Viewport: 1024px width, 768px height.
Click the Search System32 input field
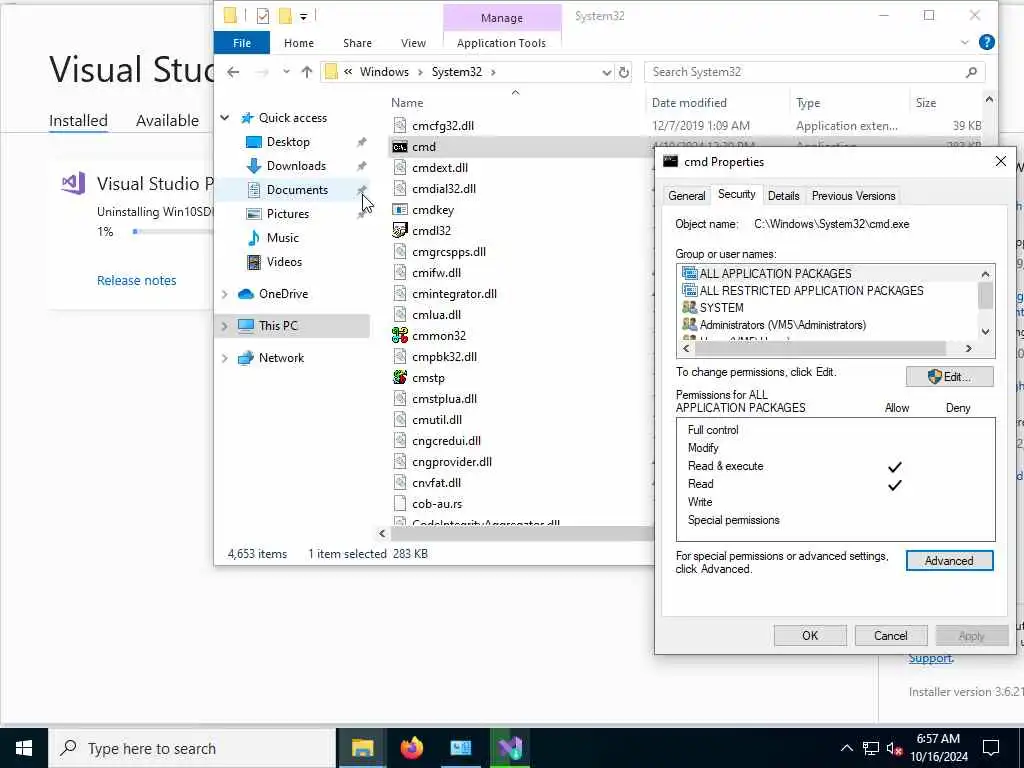[x=807, y=72]
